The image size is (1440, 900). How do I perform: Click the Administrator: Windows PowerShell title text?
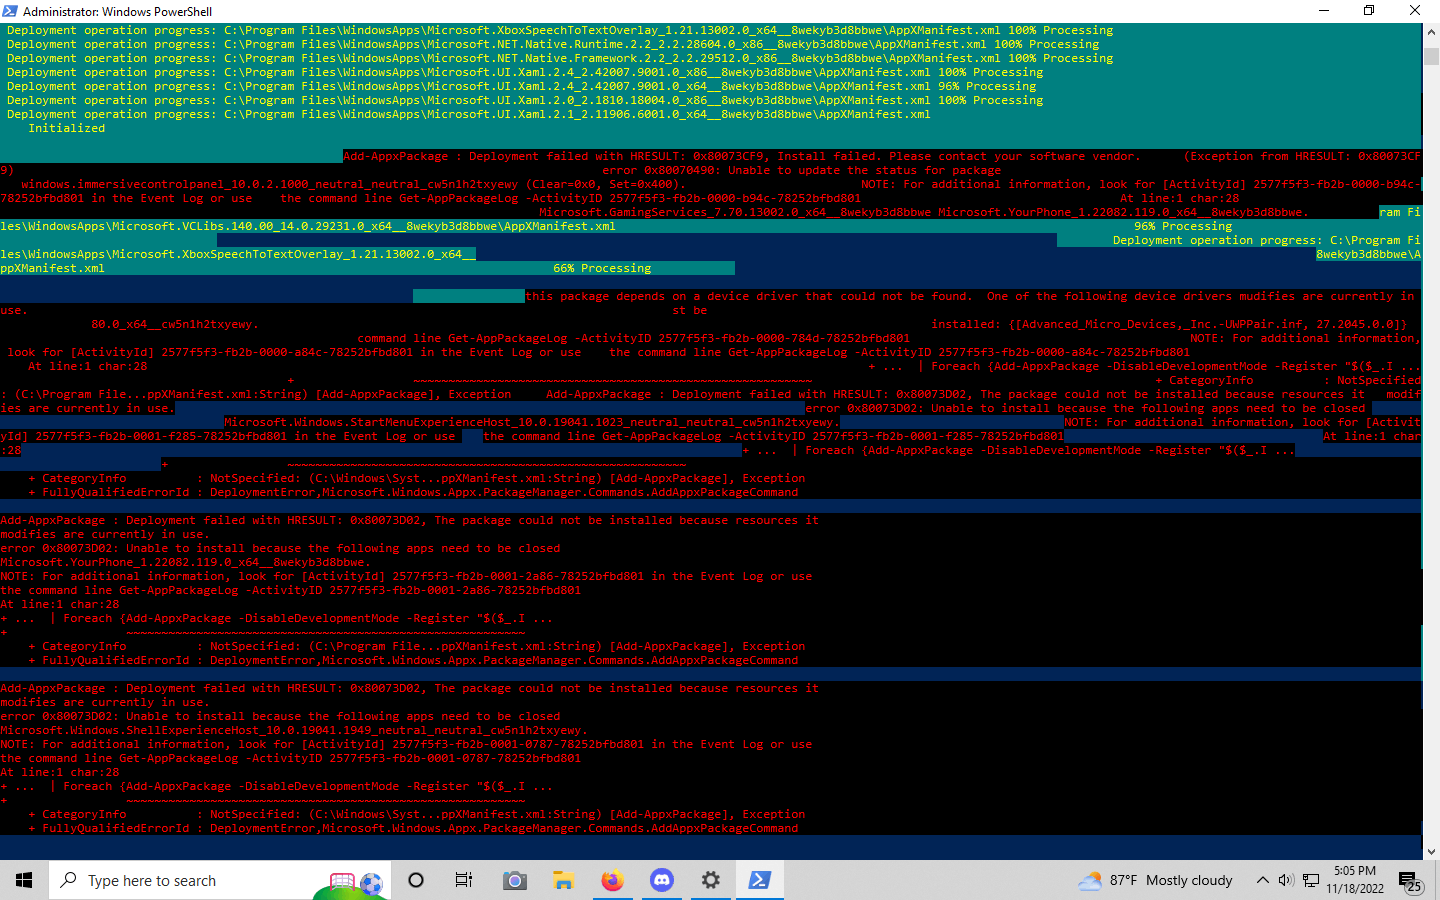point(117,11)
